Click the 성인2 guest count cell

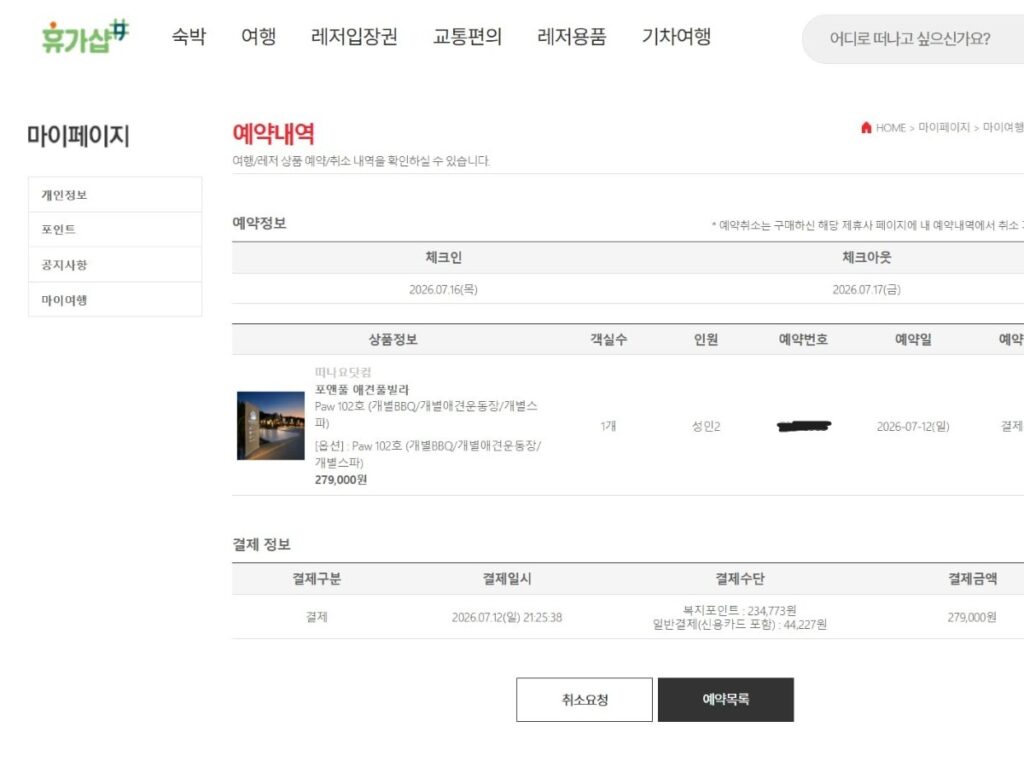706,426
